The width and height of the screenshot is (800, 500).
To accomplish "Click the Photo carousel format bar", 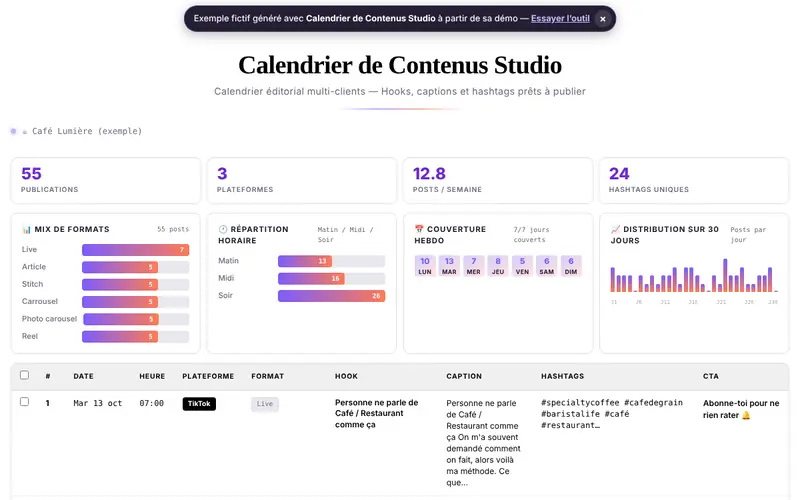I will tap(121, 319).
